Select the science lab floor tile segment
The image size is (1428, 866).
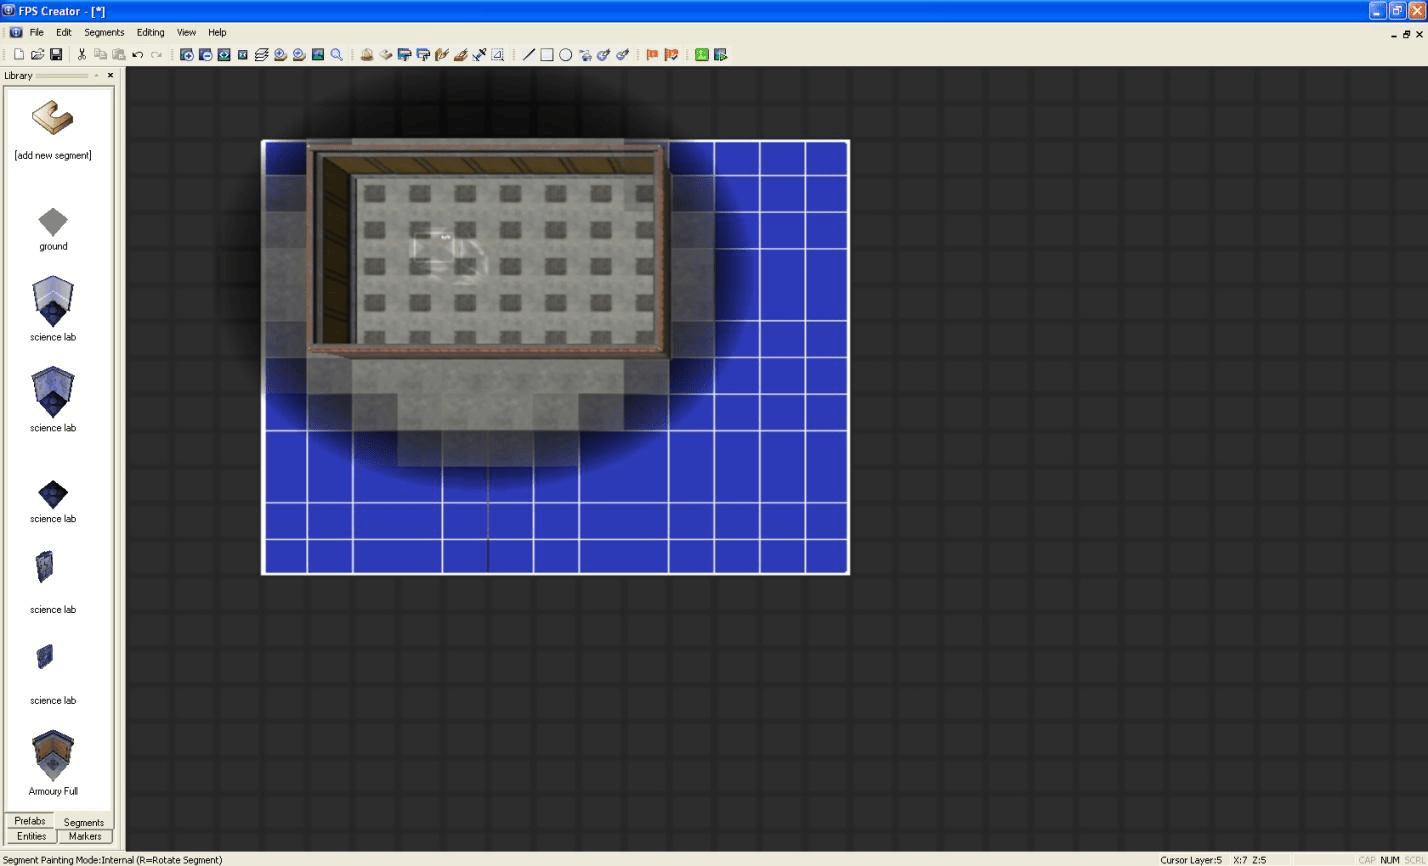pos(53,501)
